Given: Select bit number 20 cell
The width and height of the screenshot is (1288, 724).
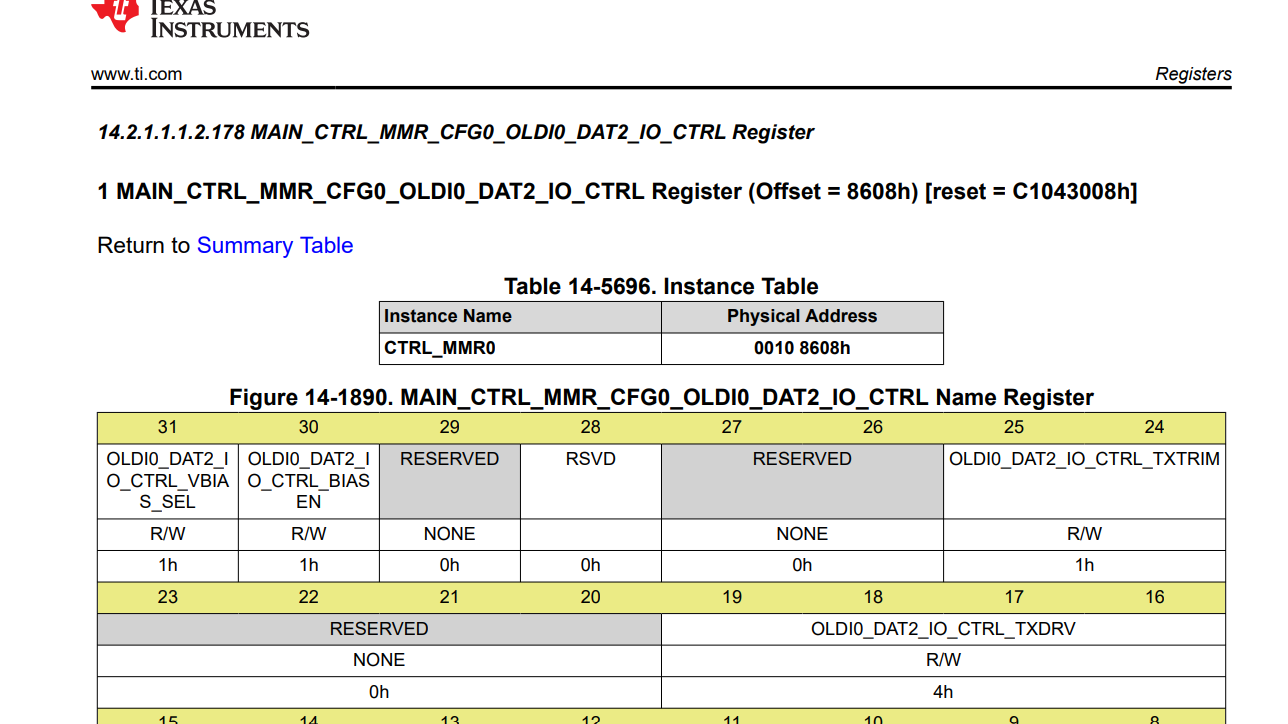Looking at the screenshot, I should pyautogui.click(x=591, y=598).
